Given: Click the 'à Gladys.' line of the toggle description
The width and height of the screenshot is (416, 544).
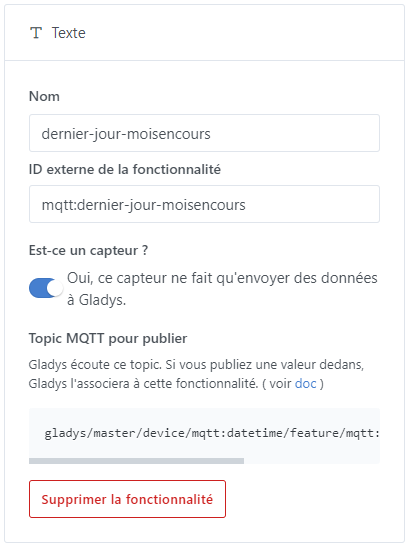Looking at the screenshot, I should click(96, 300).
